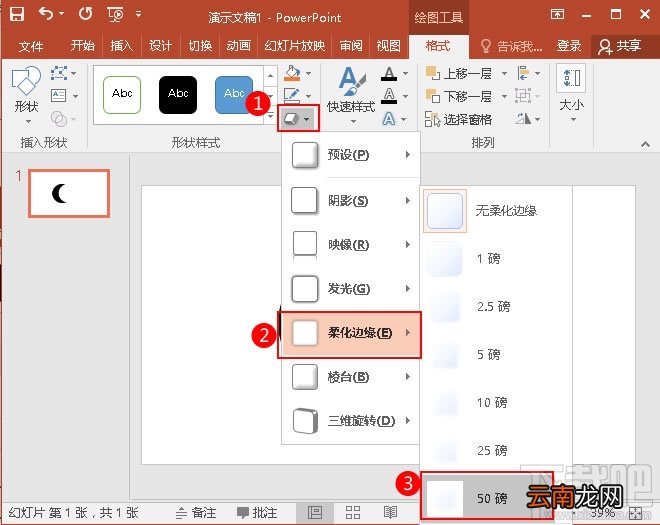The image size is (660, 525).
Task: Click the Group objects icon
Action: [x=522, y=96]
